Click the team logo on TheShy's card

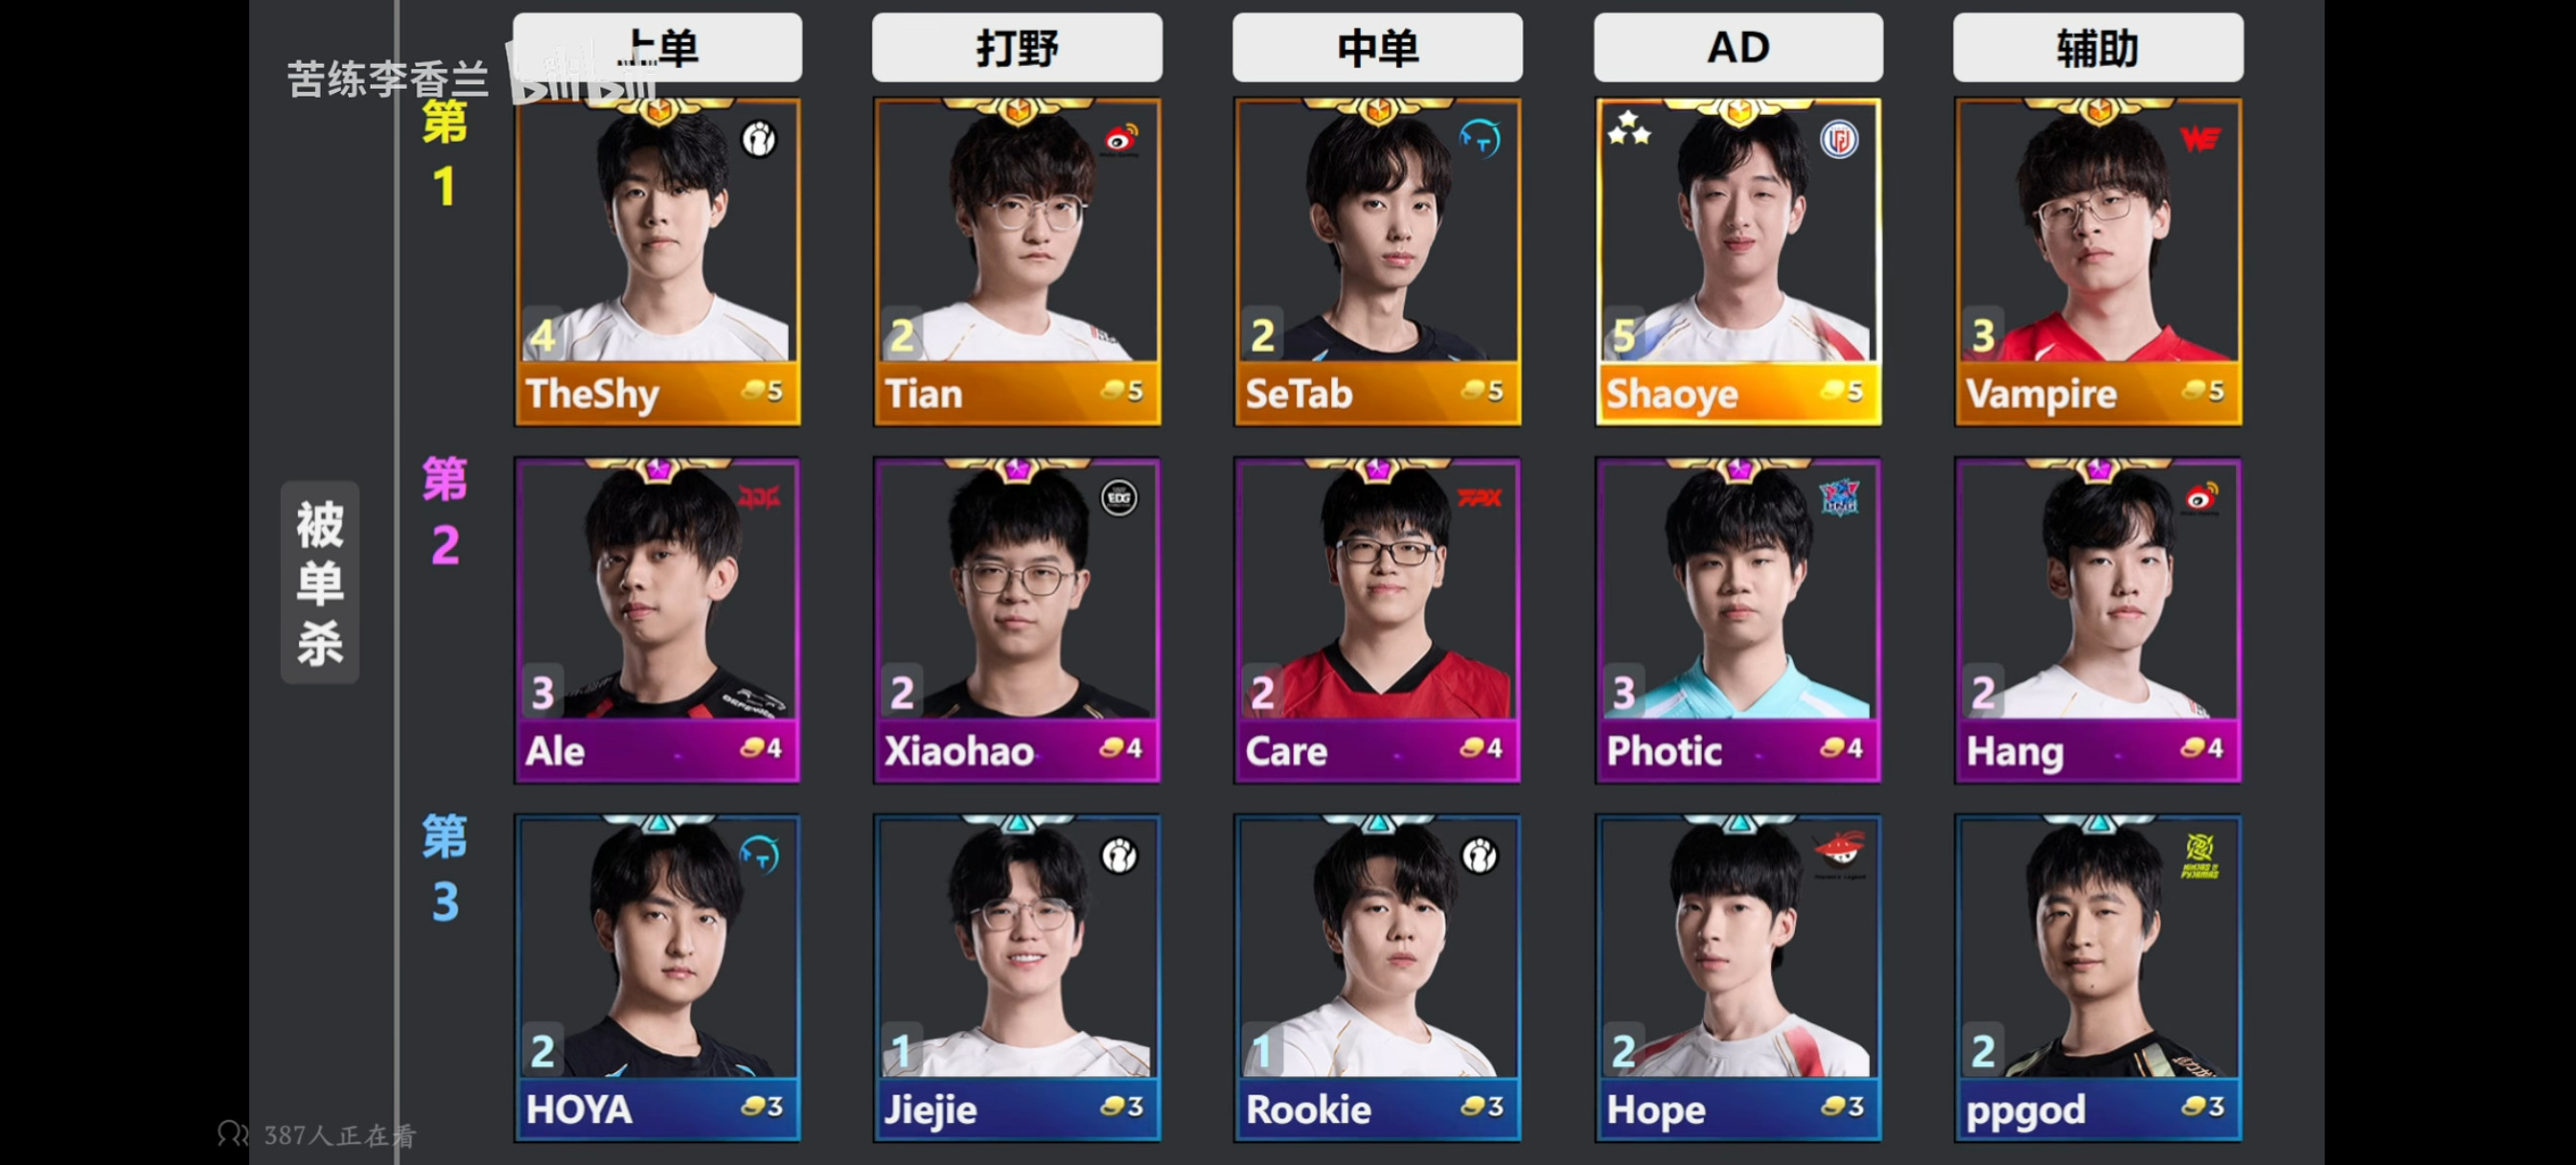[759, 139]
